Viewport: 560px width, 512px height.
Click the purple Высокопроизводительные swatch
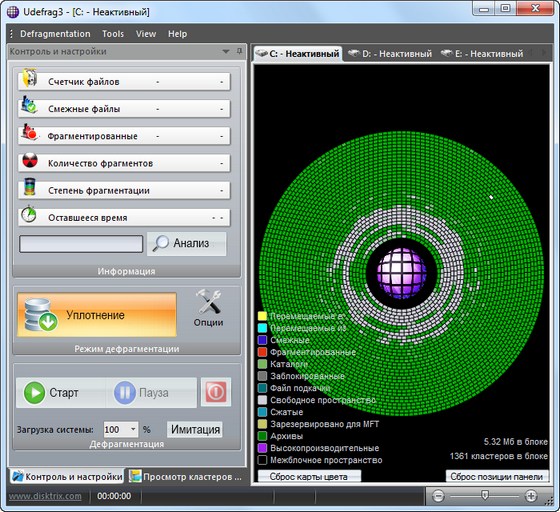pyautogui.click(x=262, y=448)
